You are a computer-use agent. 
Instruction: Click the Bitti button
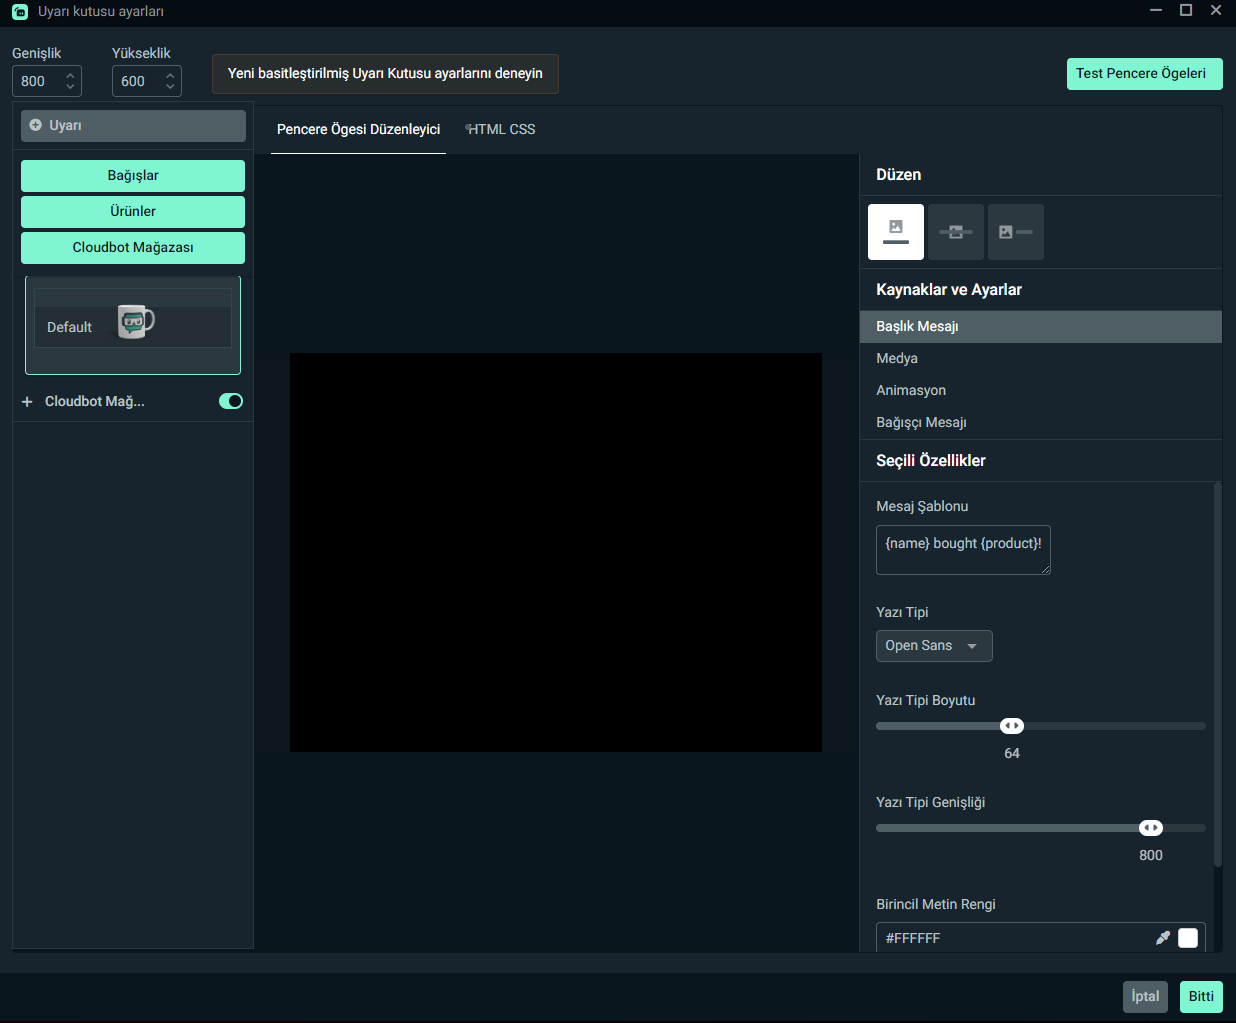pyautogui.click(x=1201, y=997)
